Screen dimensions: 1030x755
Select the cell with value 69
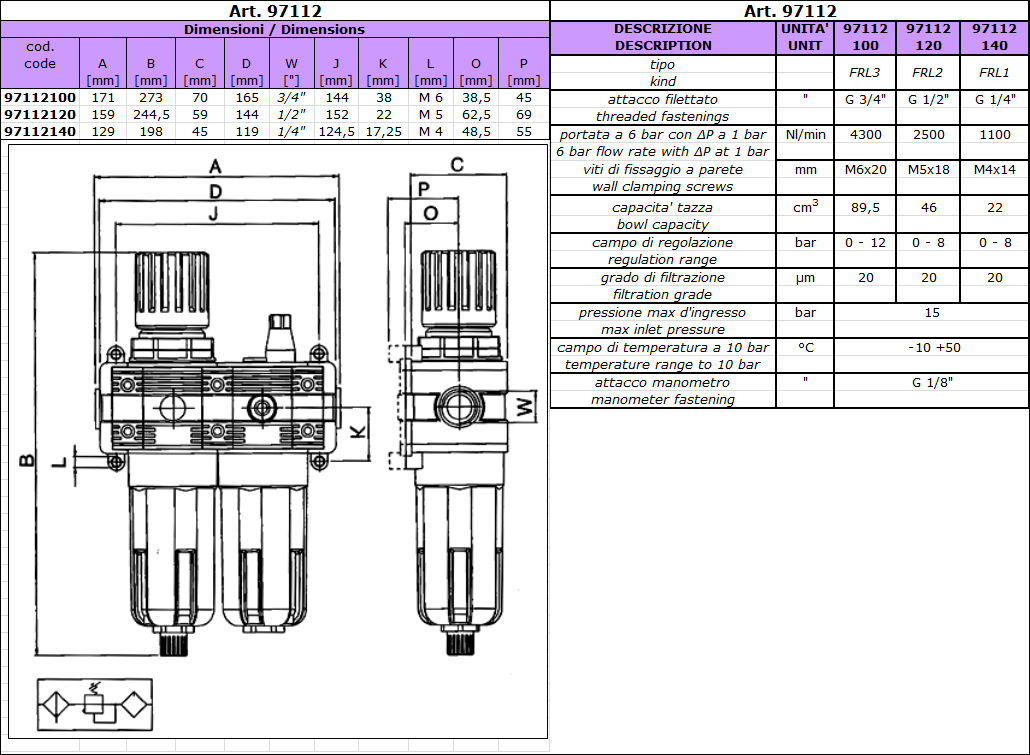point(524,114)
